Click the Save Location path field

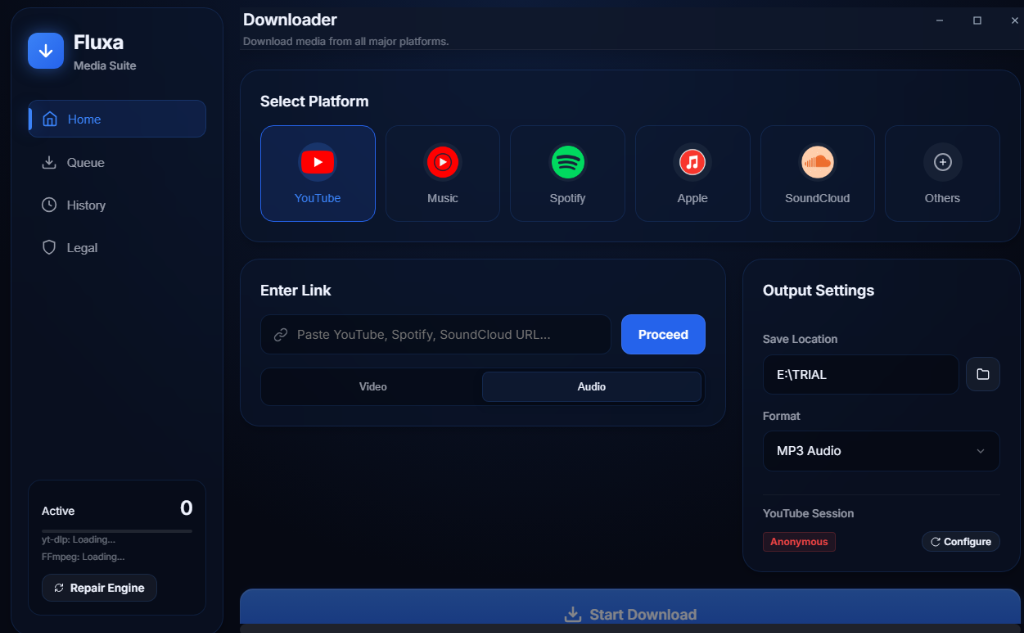tap(860, 374)
